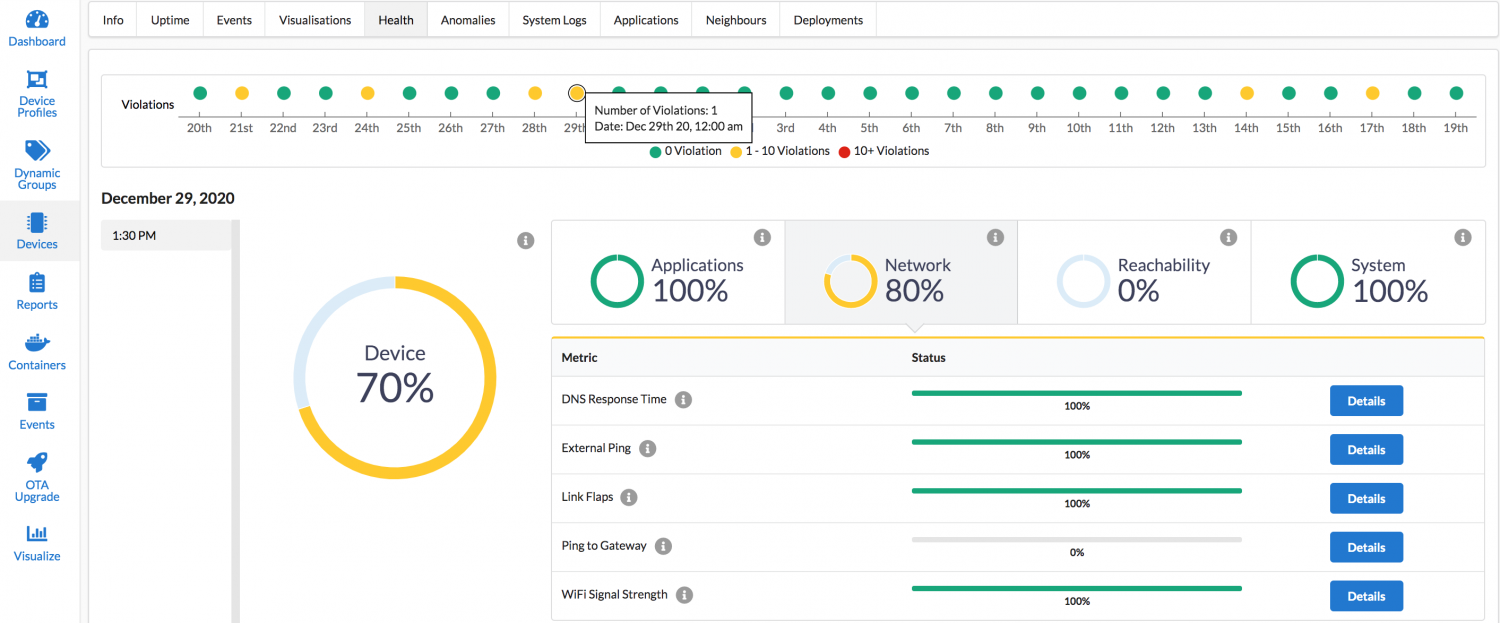
Task: Click the yellow 24th violations dot
Action: click(x=367, y=93)
